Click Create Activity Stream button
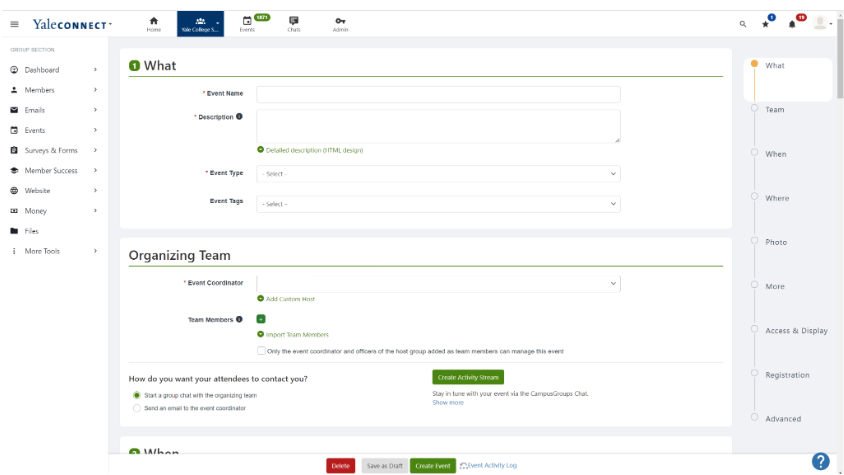 point(468,378)
